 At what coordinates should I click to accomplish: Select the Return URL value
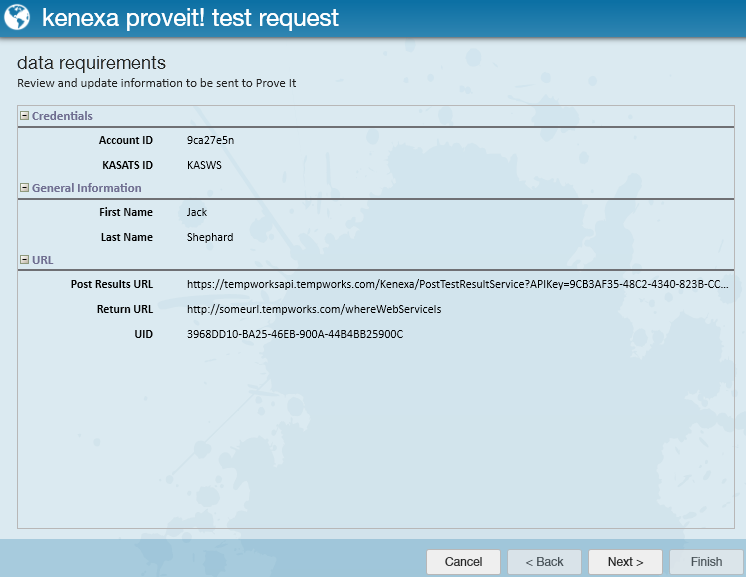[314, 309]
